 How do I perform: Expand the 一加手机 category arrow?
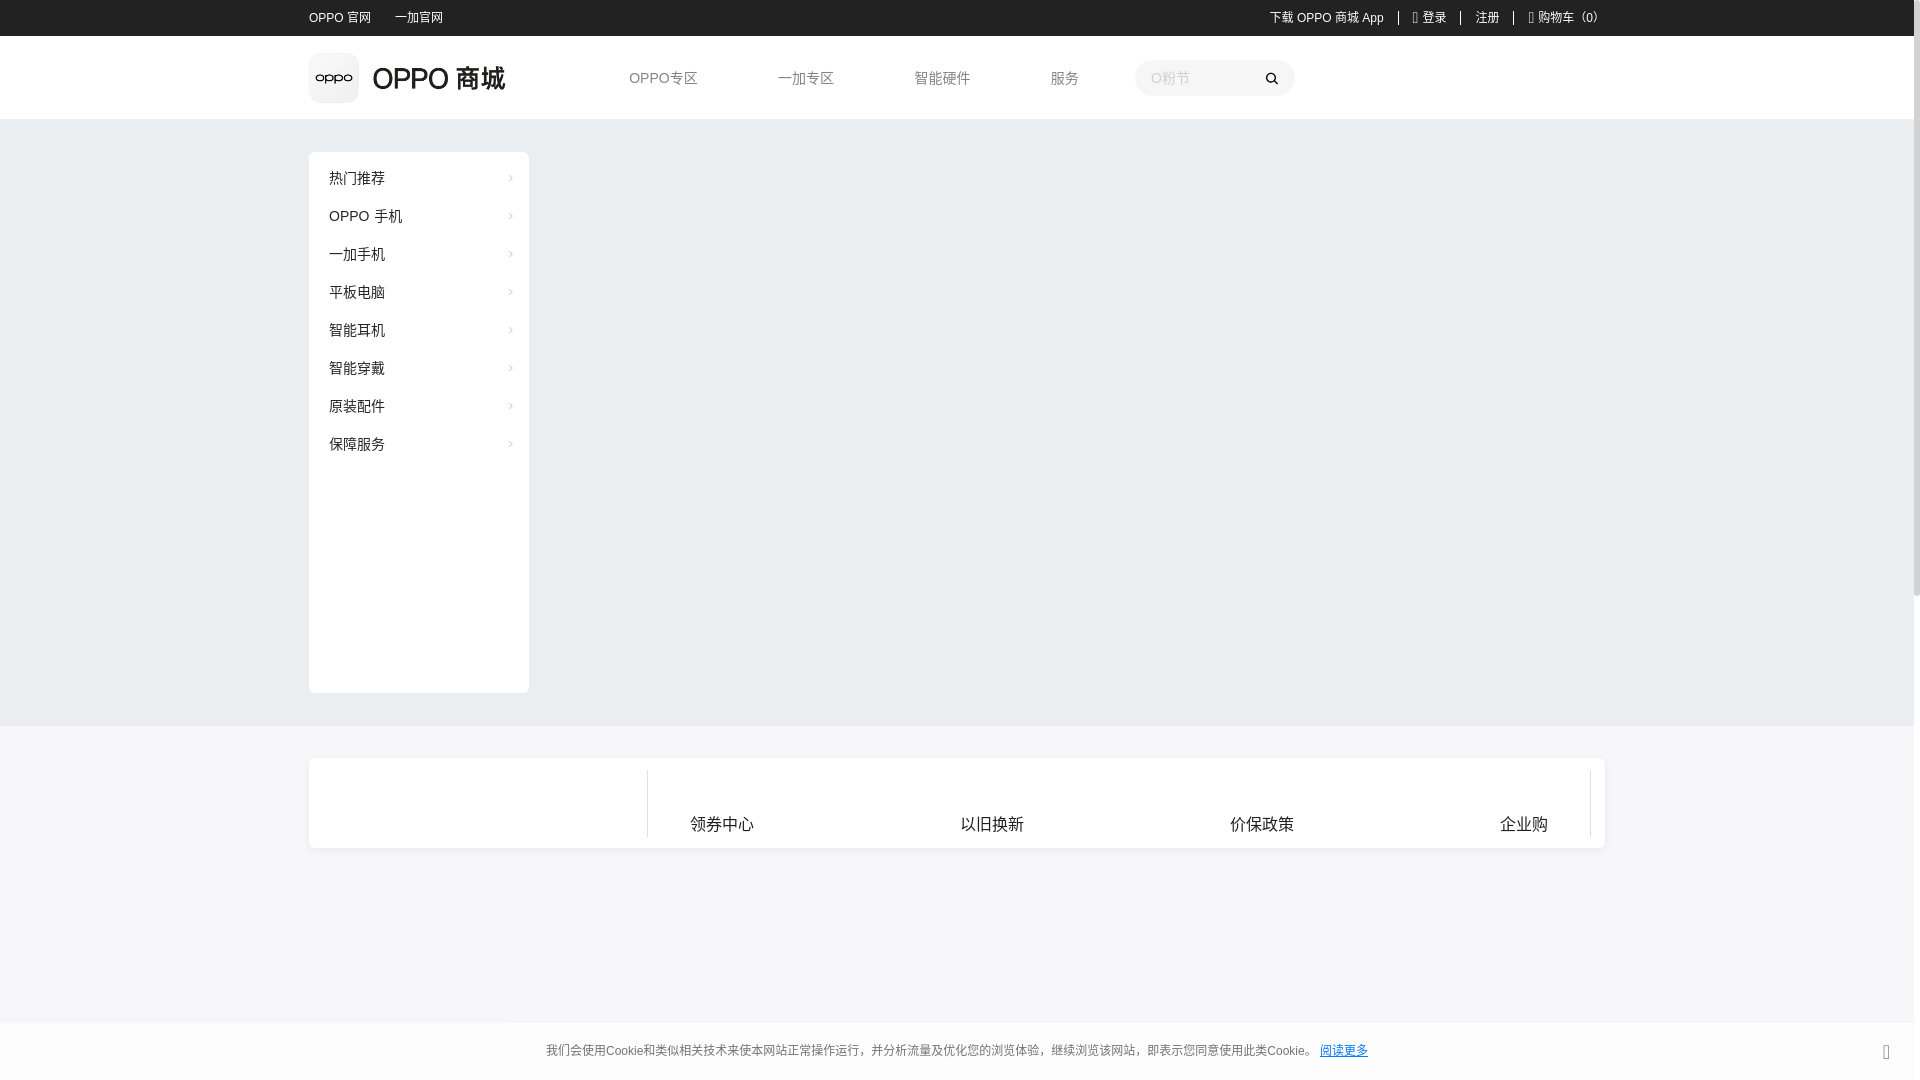[510, 254]
